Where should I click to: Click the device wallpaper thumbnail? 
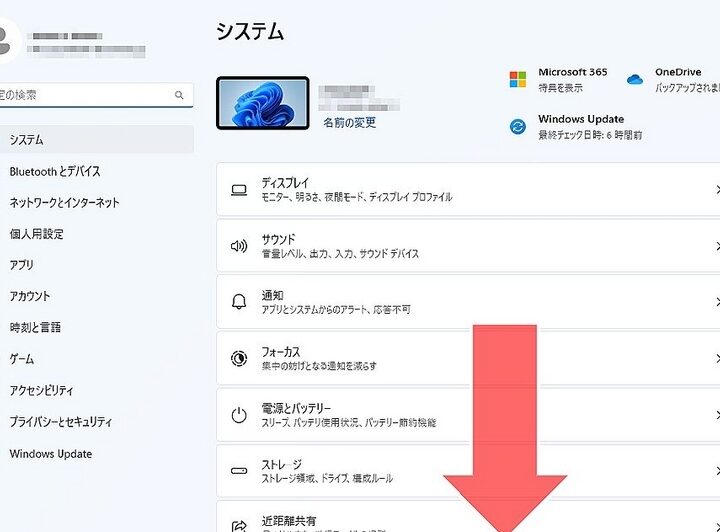point(264,102)
